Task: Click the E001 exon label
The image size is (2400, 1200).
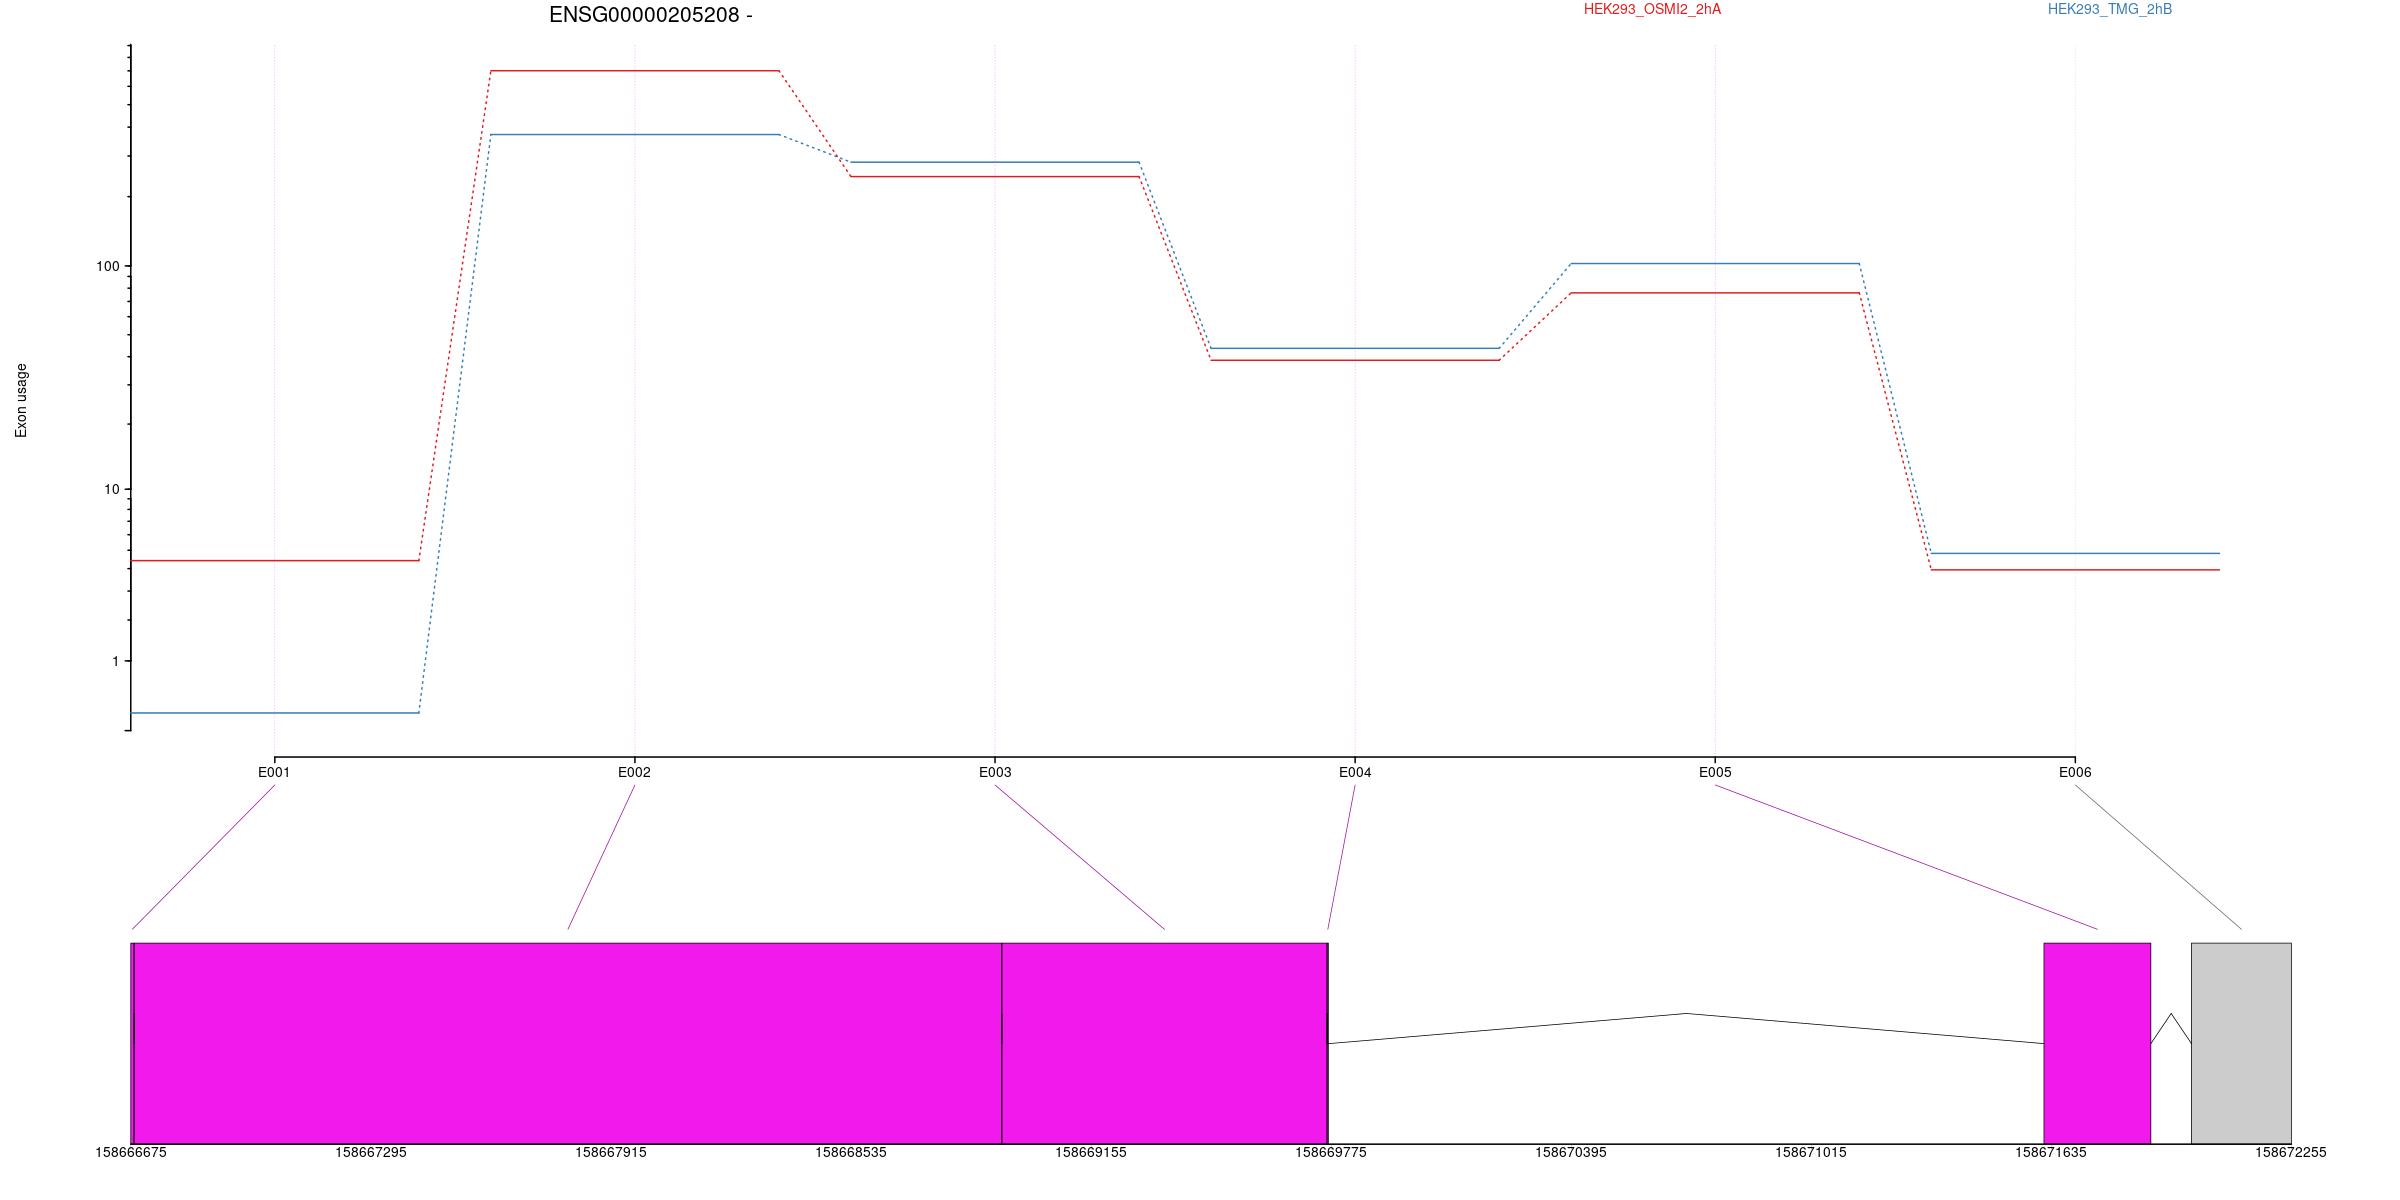Action: [274, 772]
